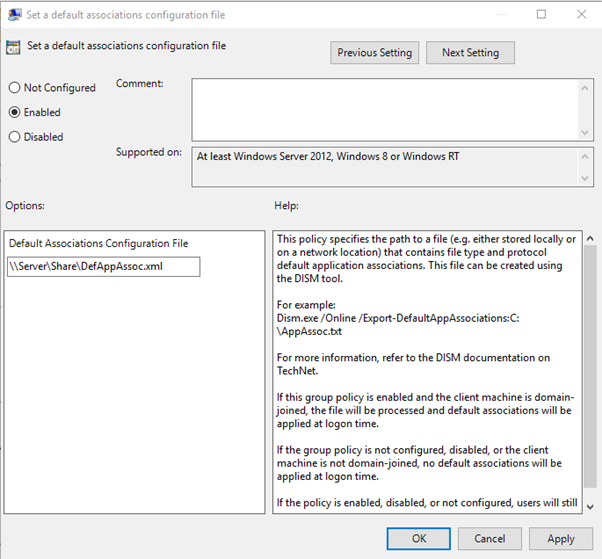Go to Next Setting

click(x=470, y=53)
